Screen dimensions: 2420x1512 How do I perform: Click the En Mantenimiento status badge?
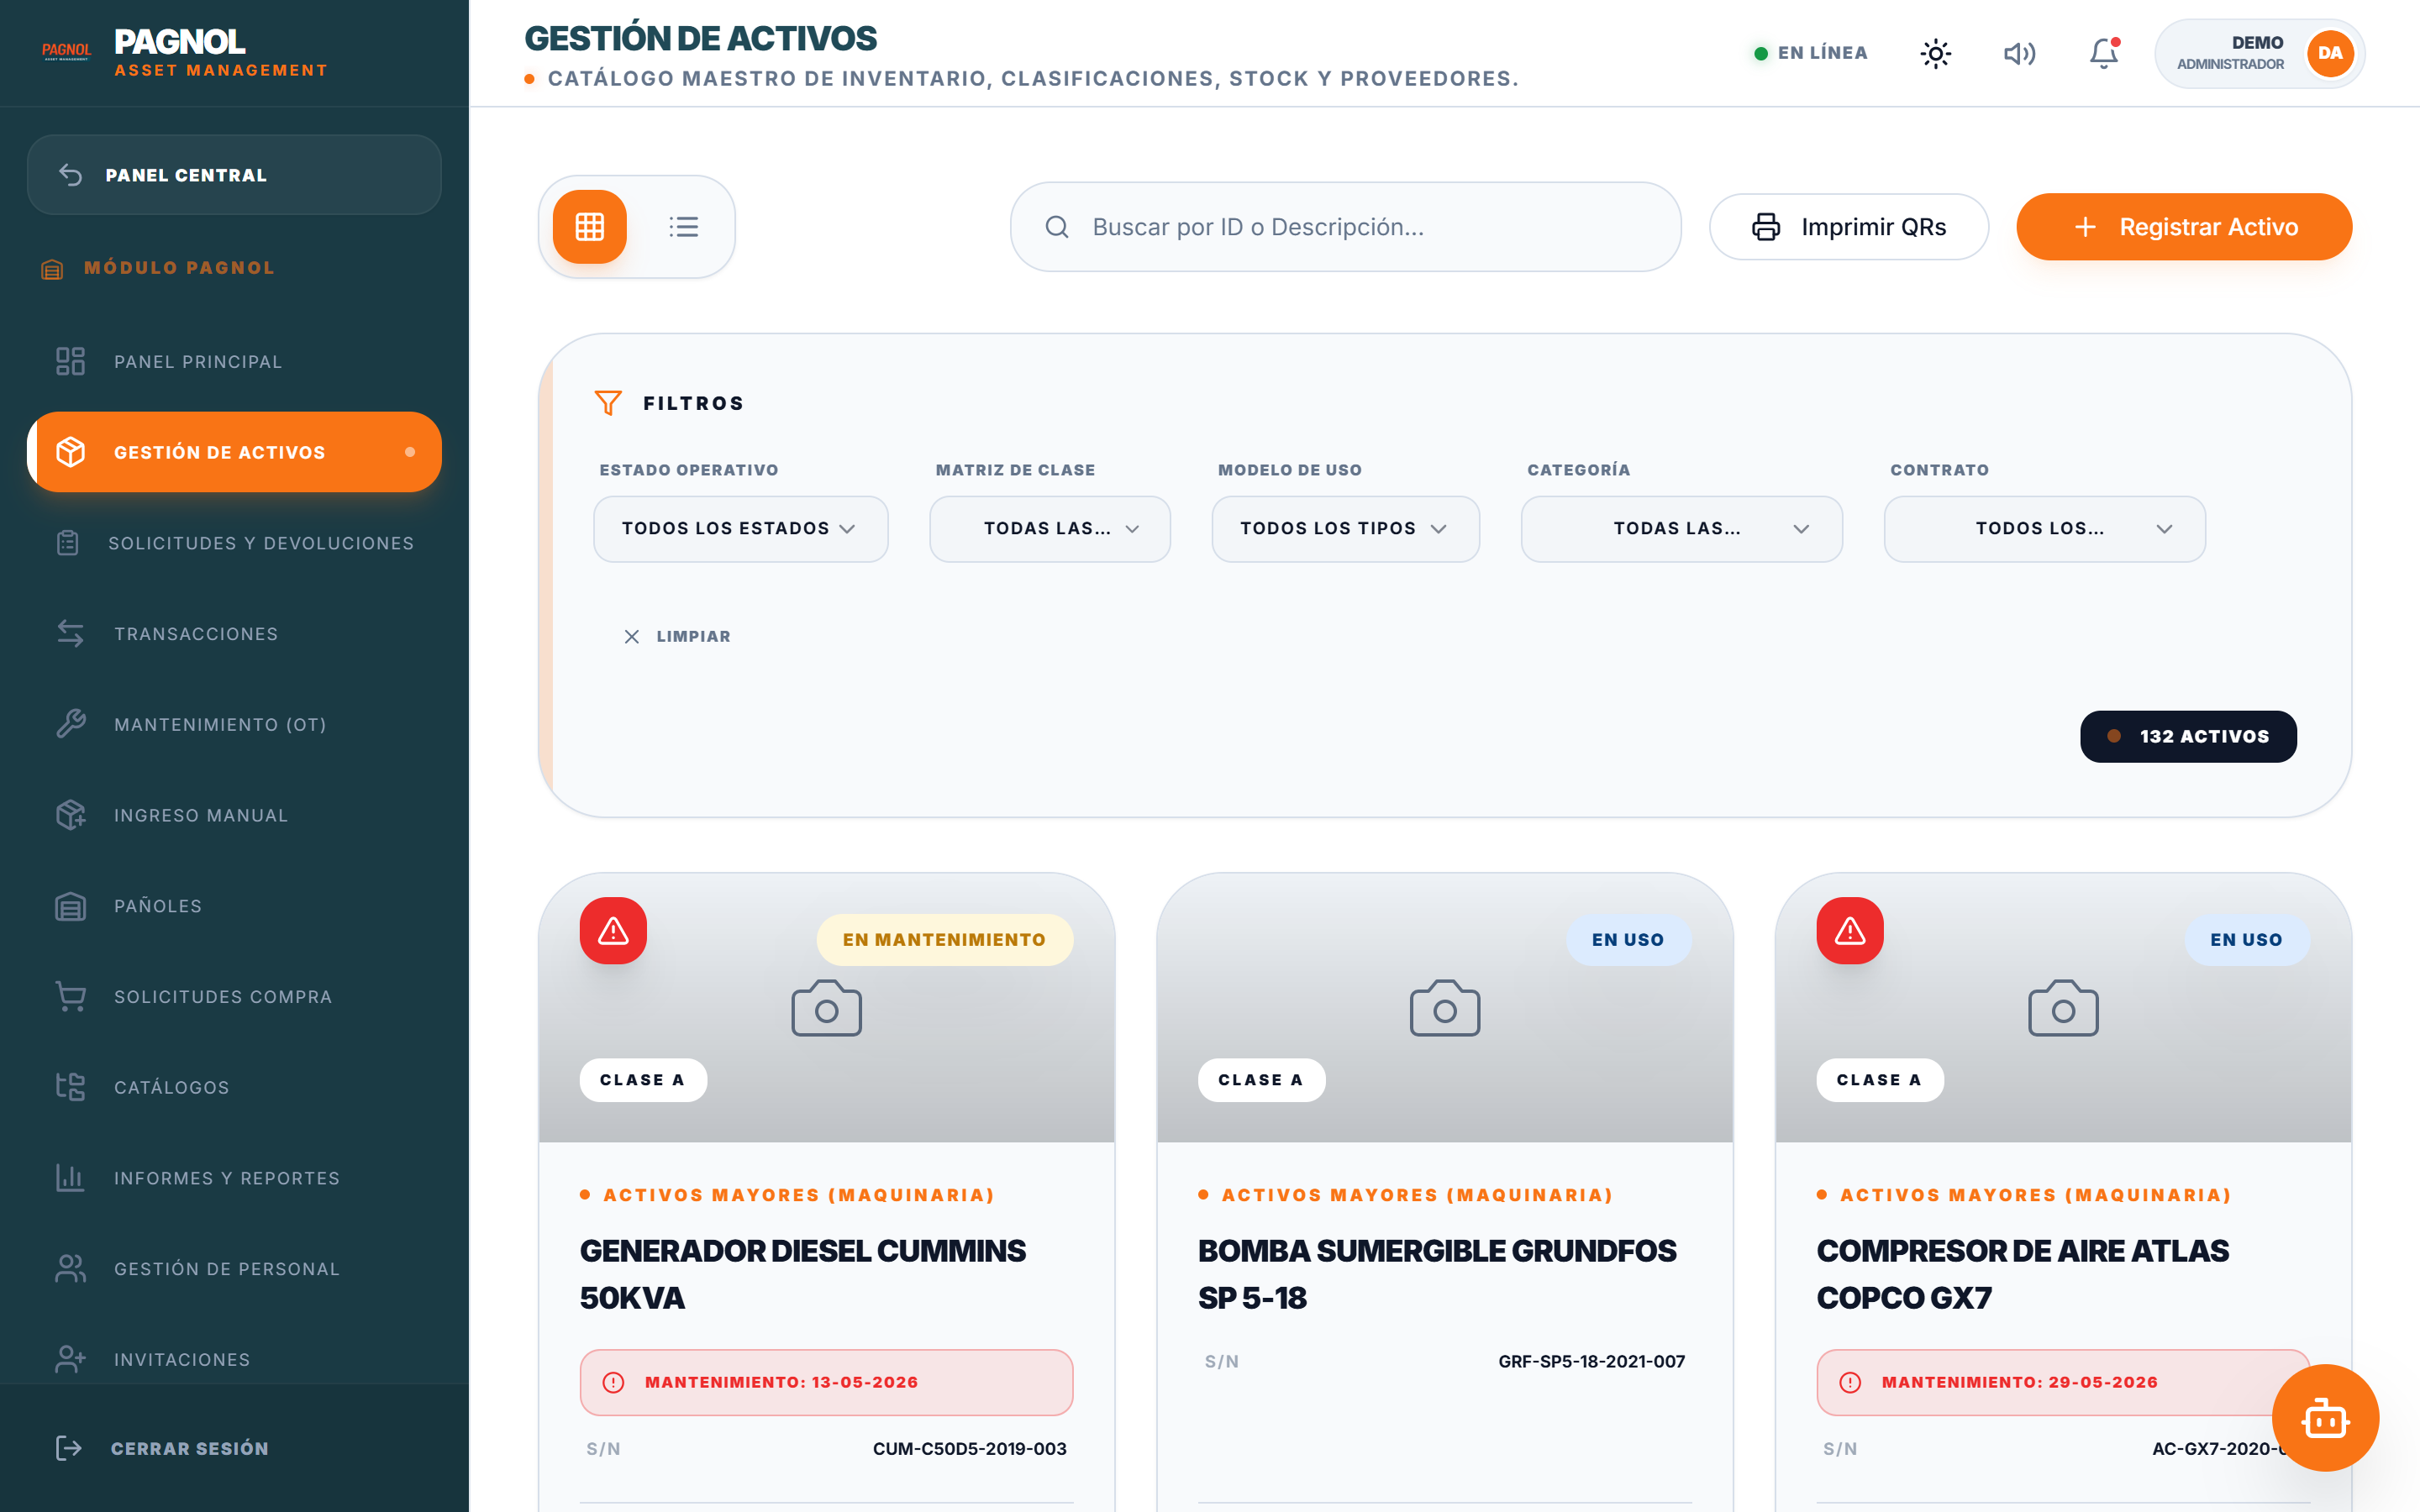945,940
